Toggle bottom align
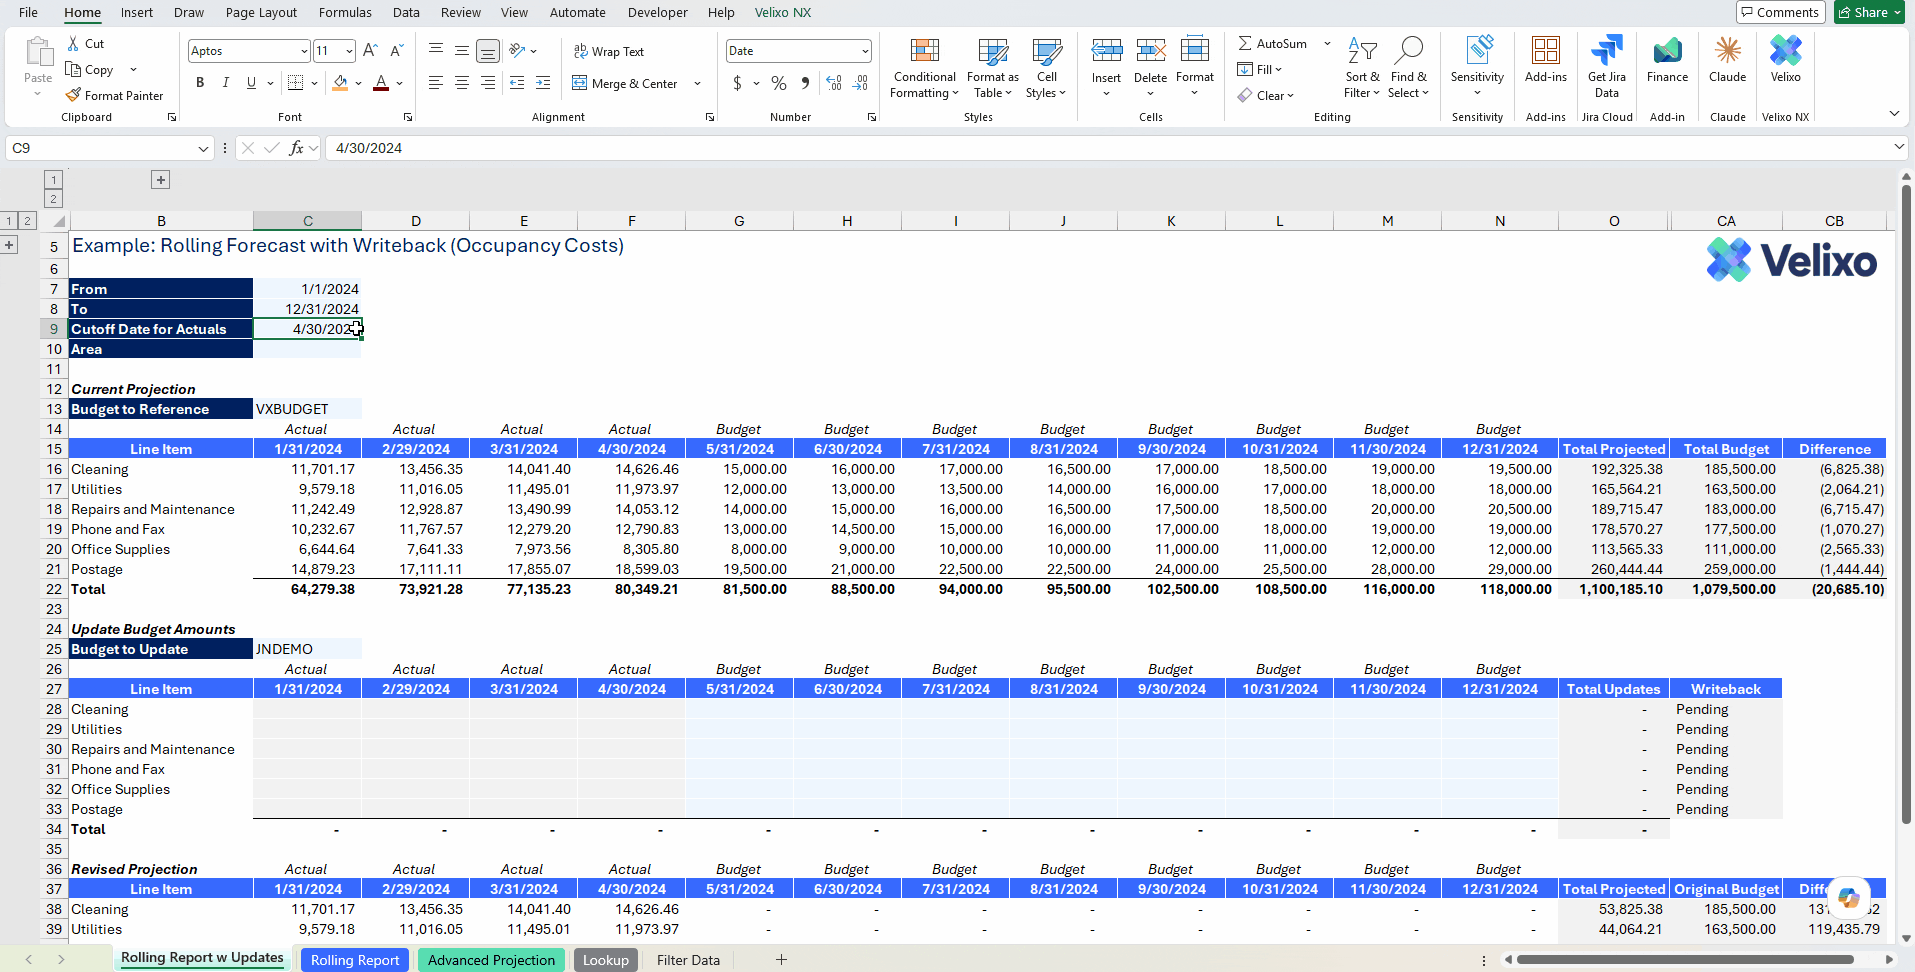This screenshot has width=1915, height=972. (488, 51)
